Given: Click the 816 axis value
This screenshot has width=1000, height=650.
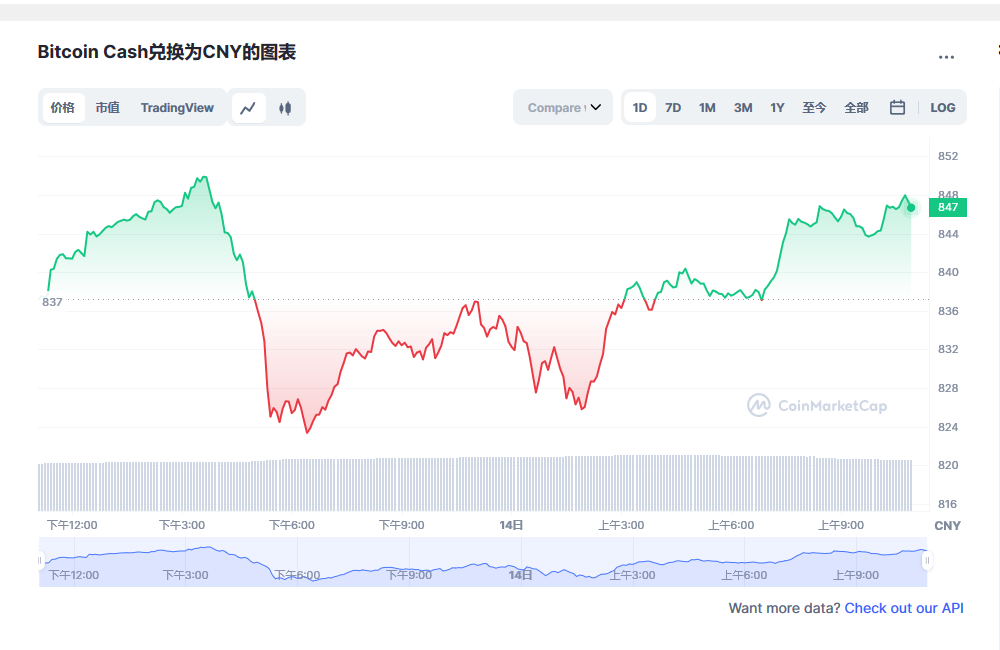Looking at the screenshot, I should coord(948,505).
